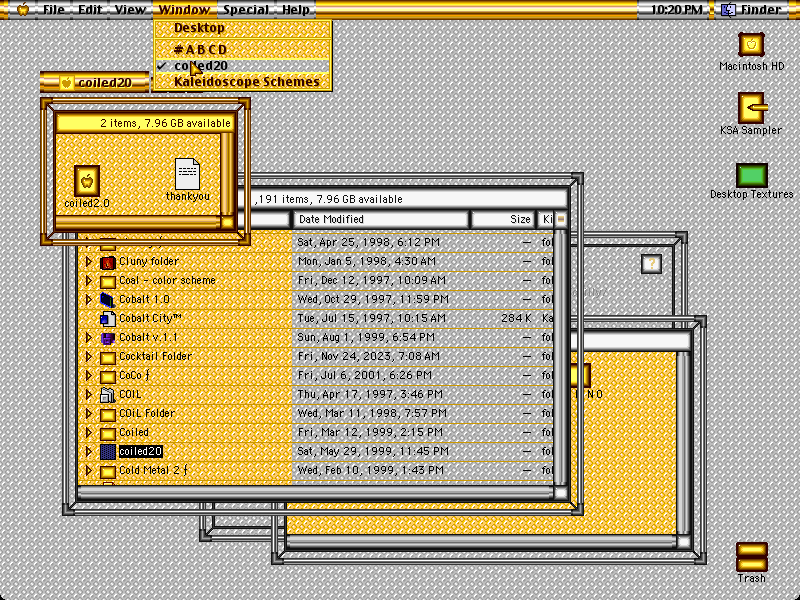The image size is (800, 600).
Task: Select the Coal - color scheme folder icon
Action: (108, 281)
